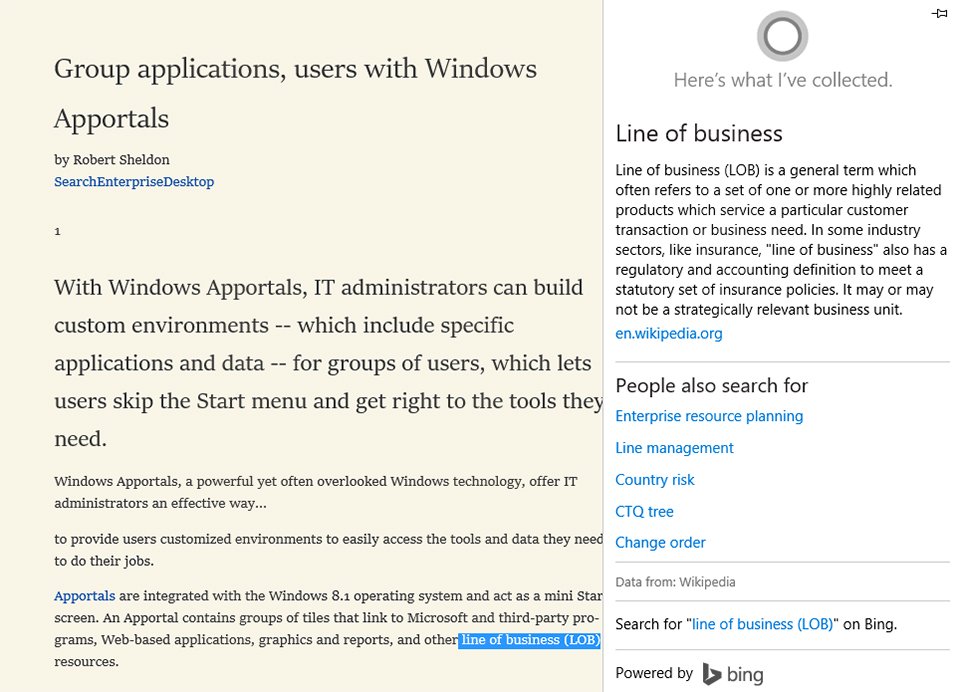Open the Line management suggestion
This screenshot has height=692, width=960.
pos(674,448)
